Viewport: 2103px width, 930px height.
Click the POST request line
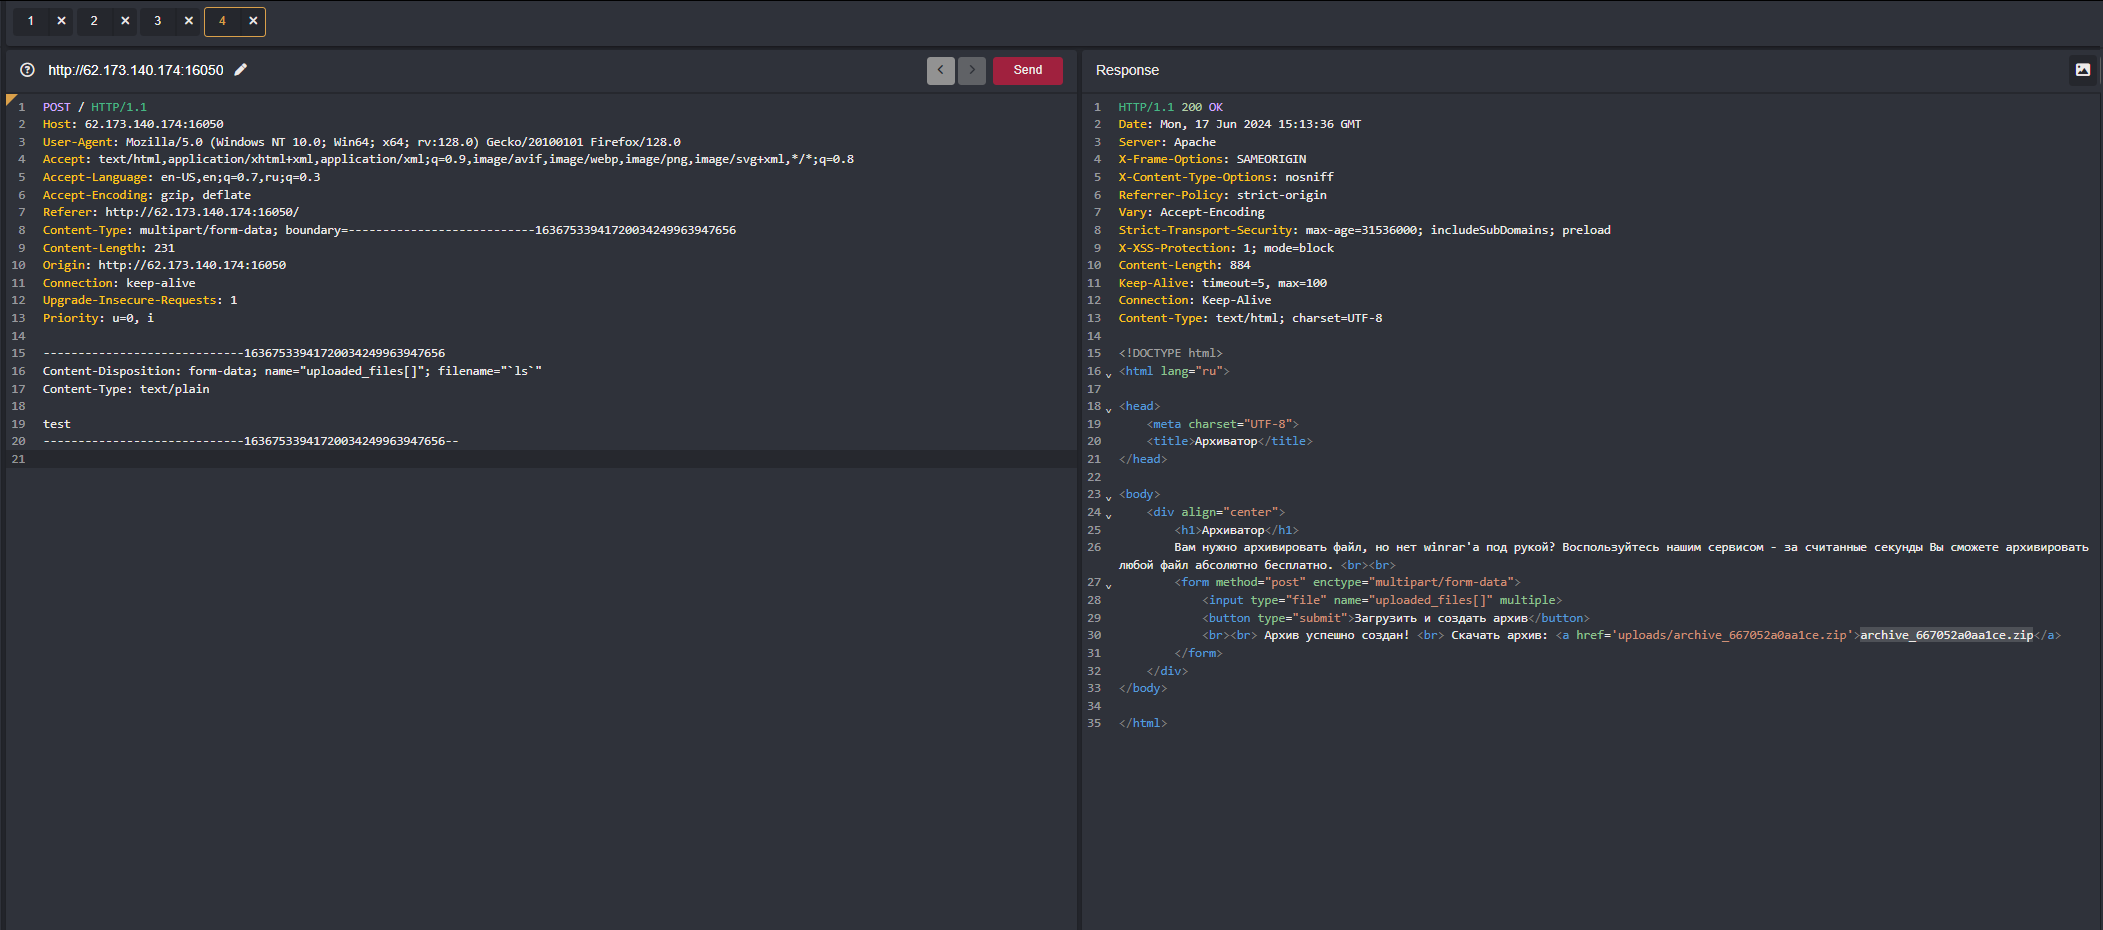(x=95, y=107)
